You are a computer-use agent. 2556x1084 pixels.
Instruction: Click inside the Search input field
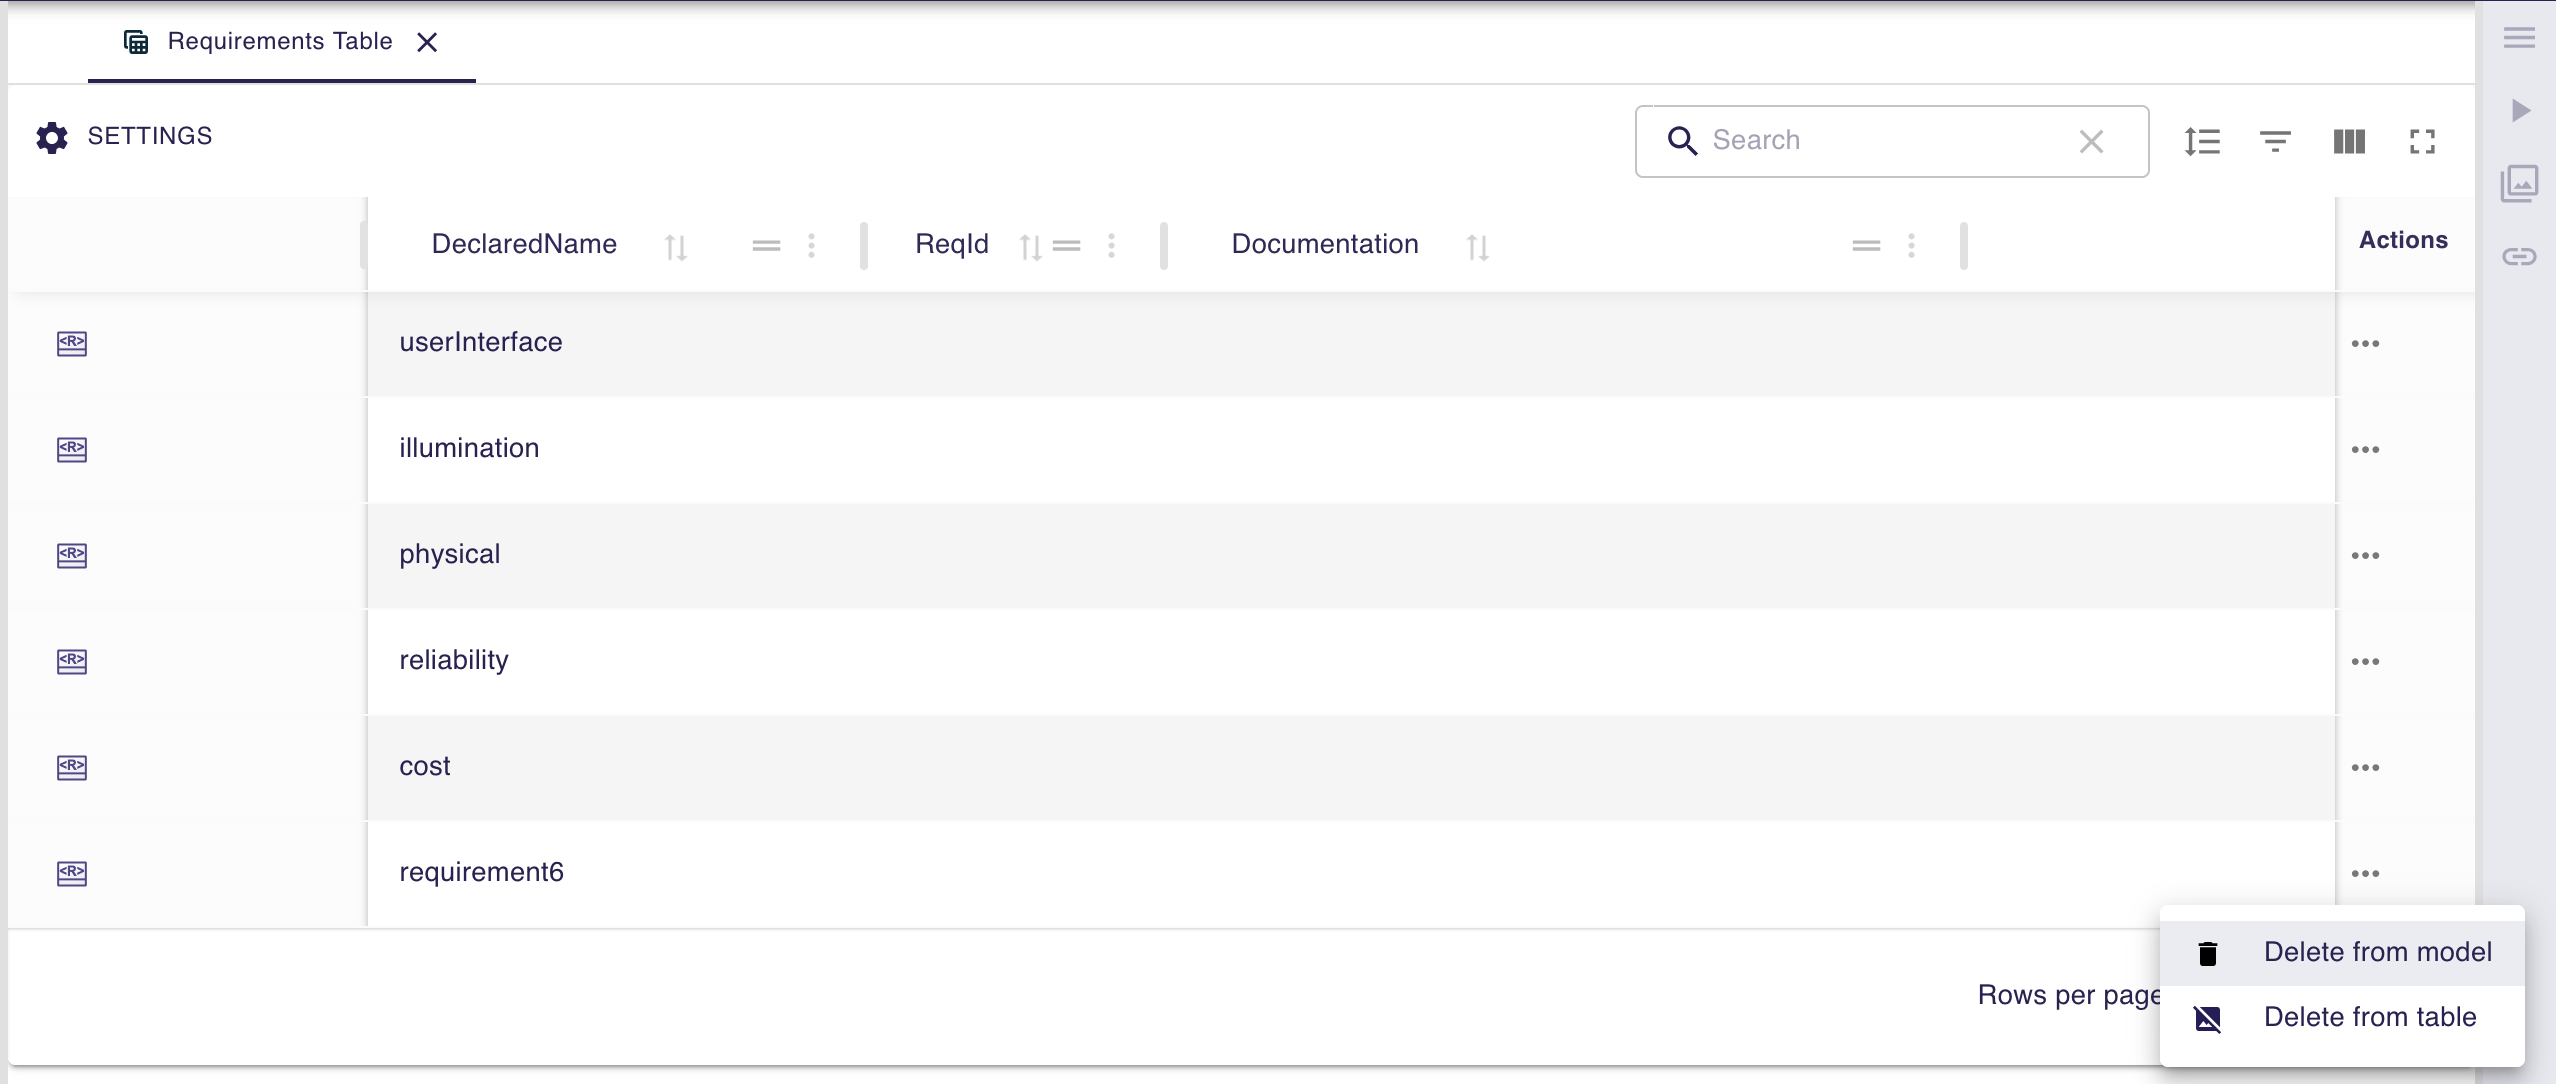(x=1880, y=140)
